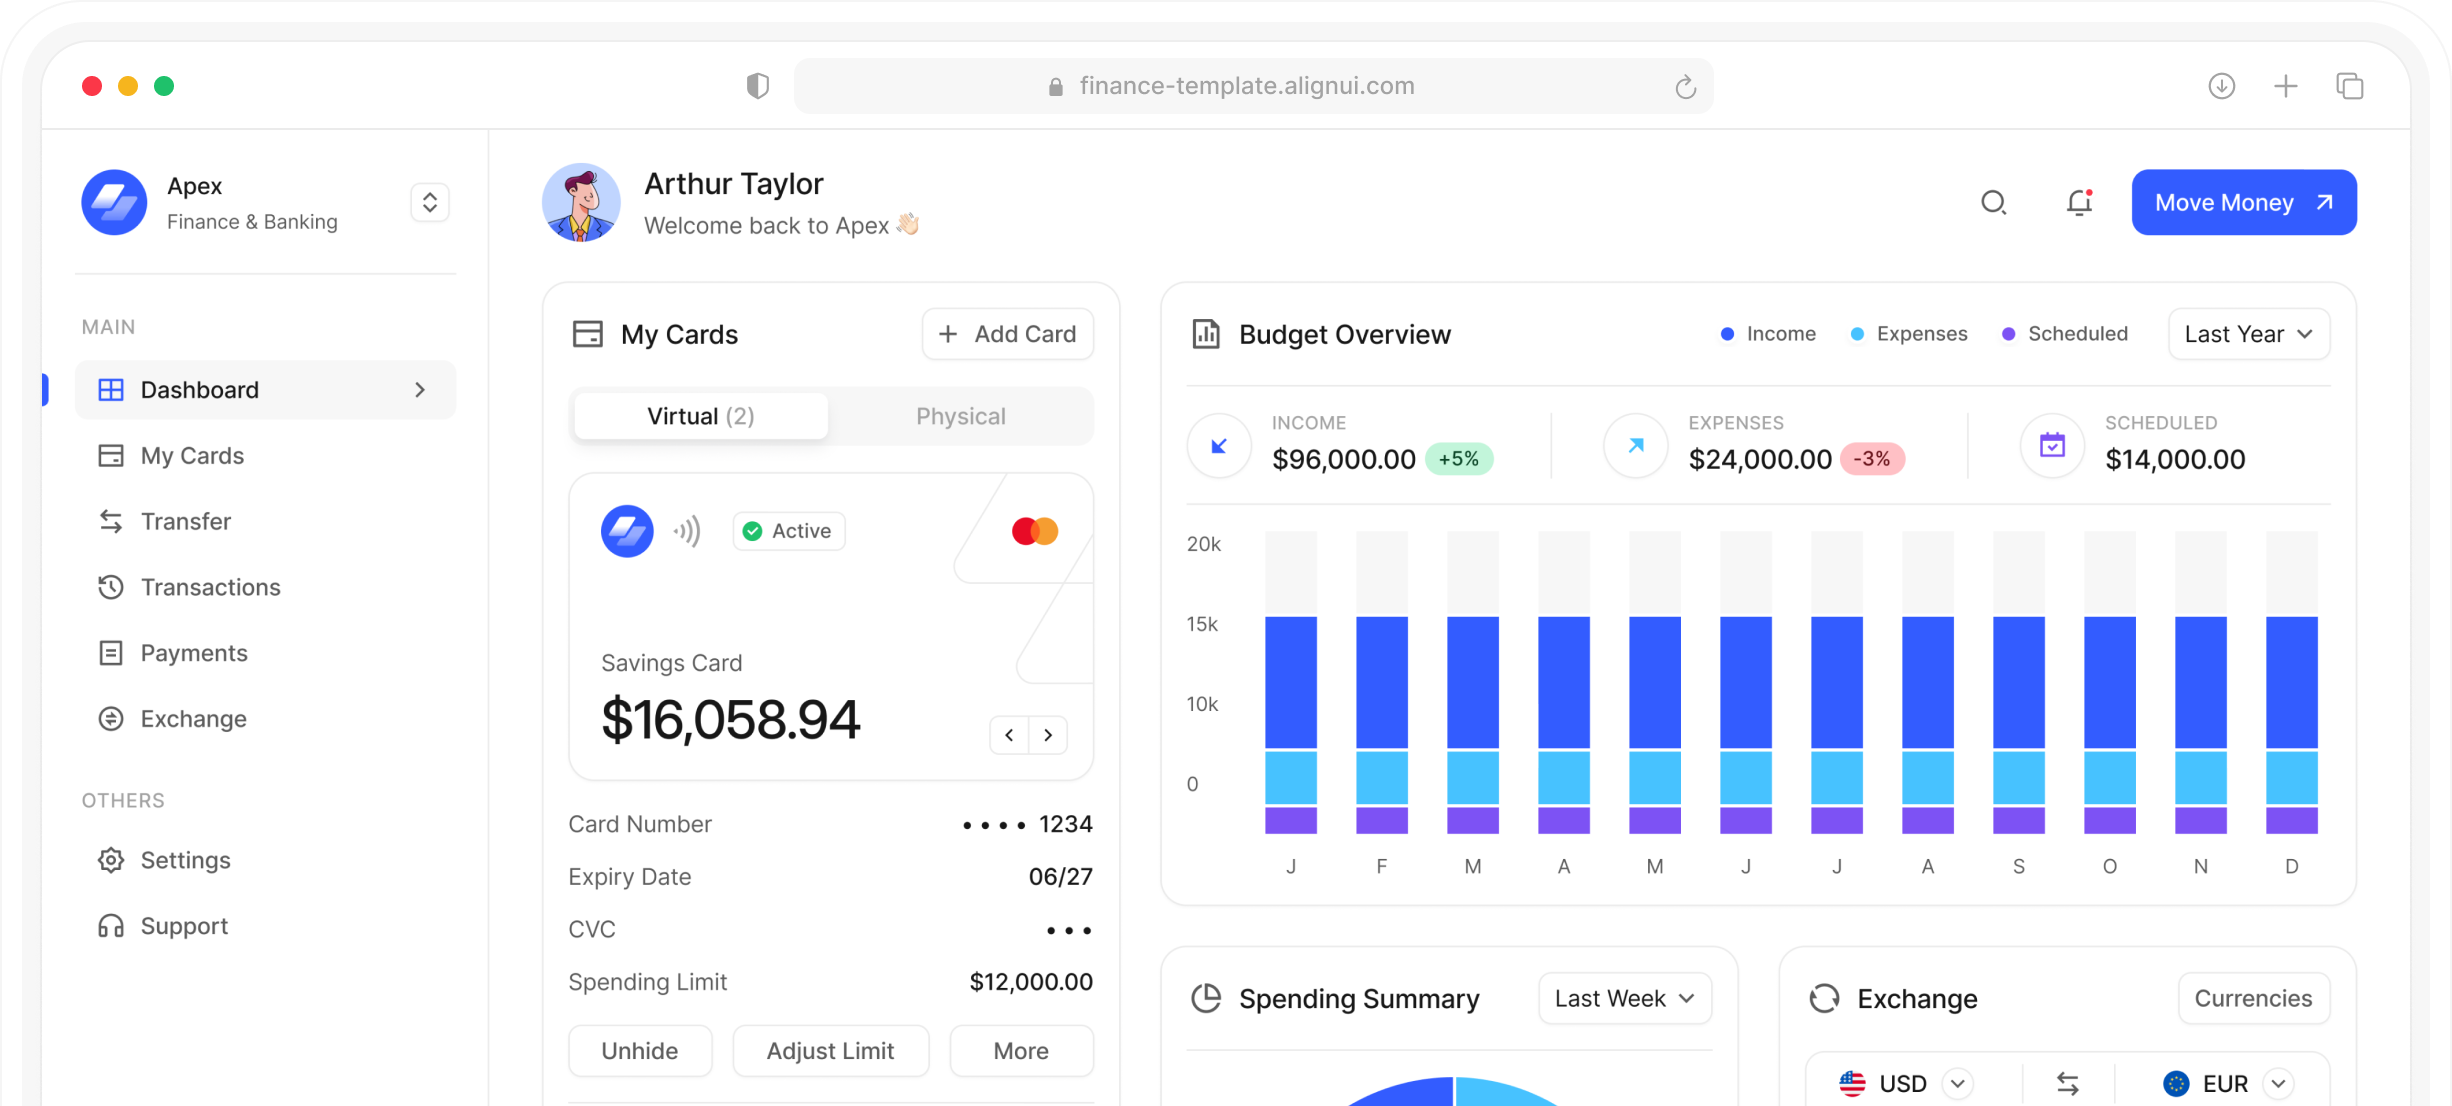The image size is (2452, 1106).
Task: Open the Last Week dropdown
Action: coord(1624,998)
